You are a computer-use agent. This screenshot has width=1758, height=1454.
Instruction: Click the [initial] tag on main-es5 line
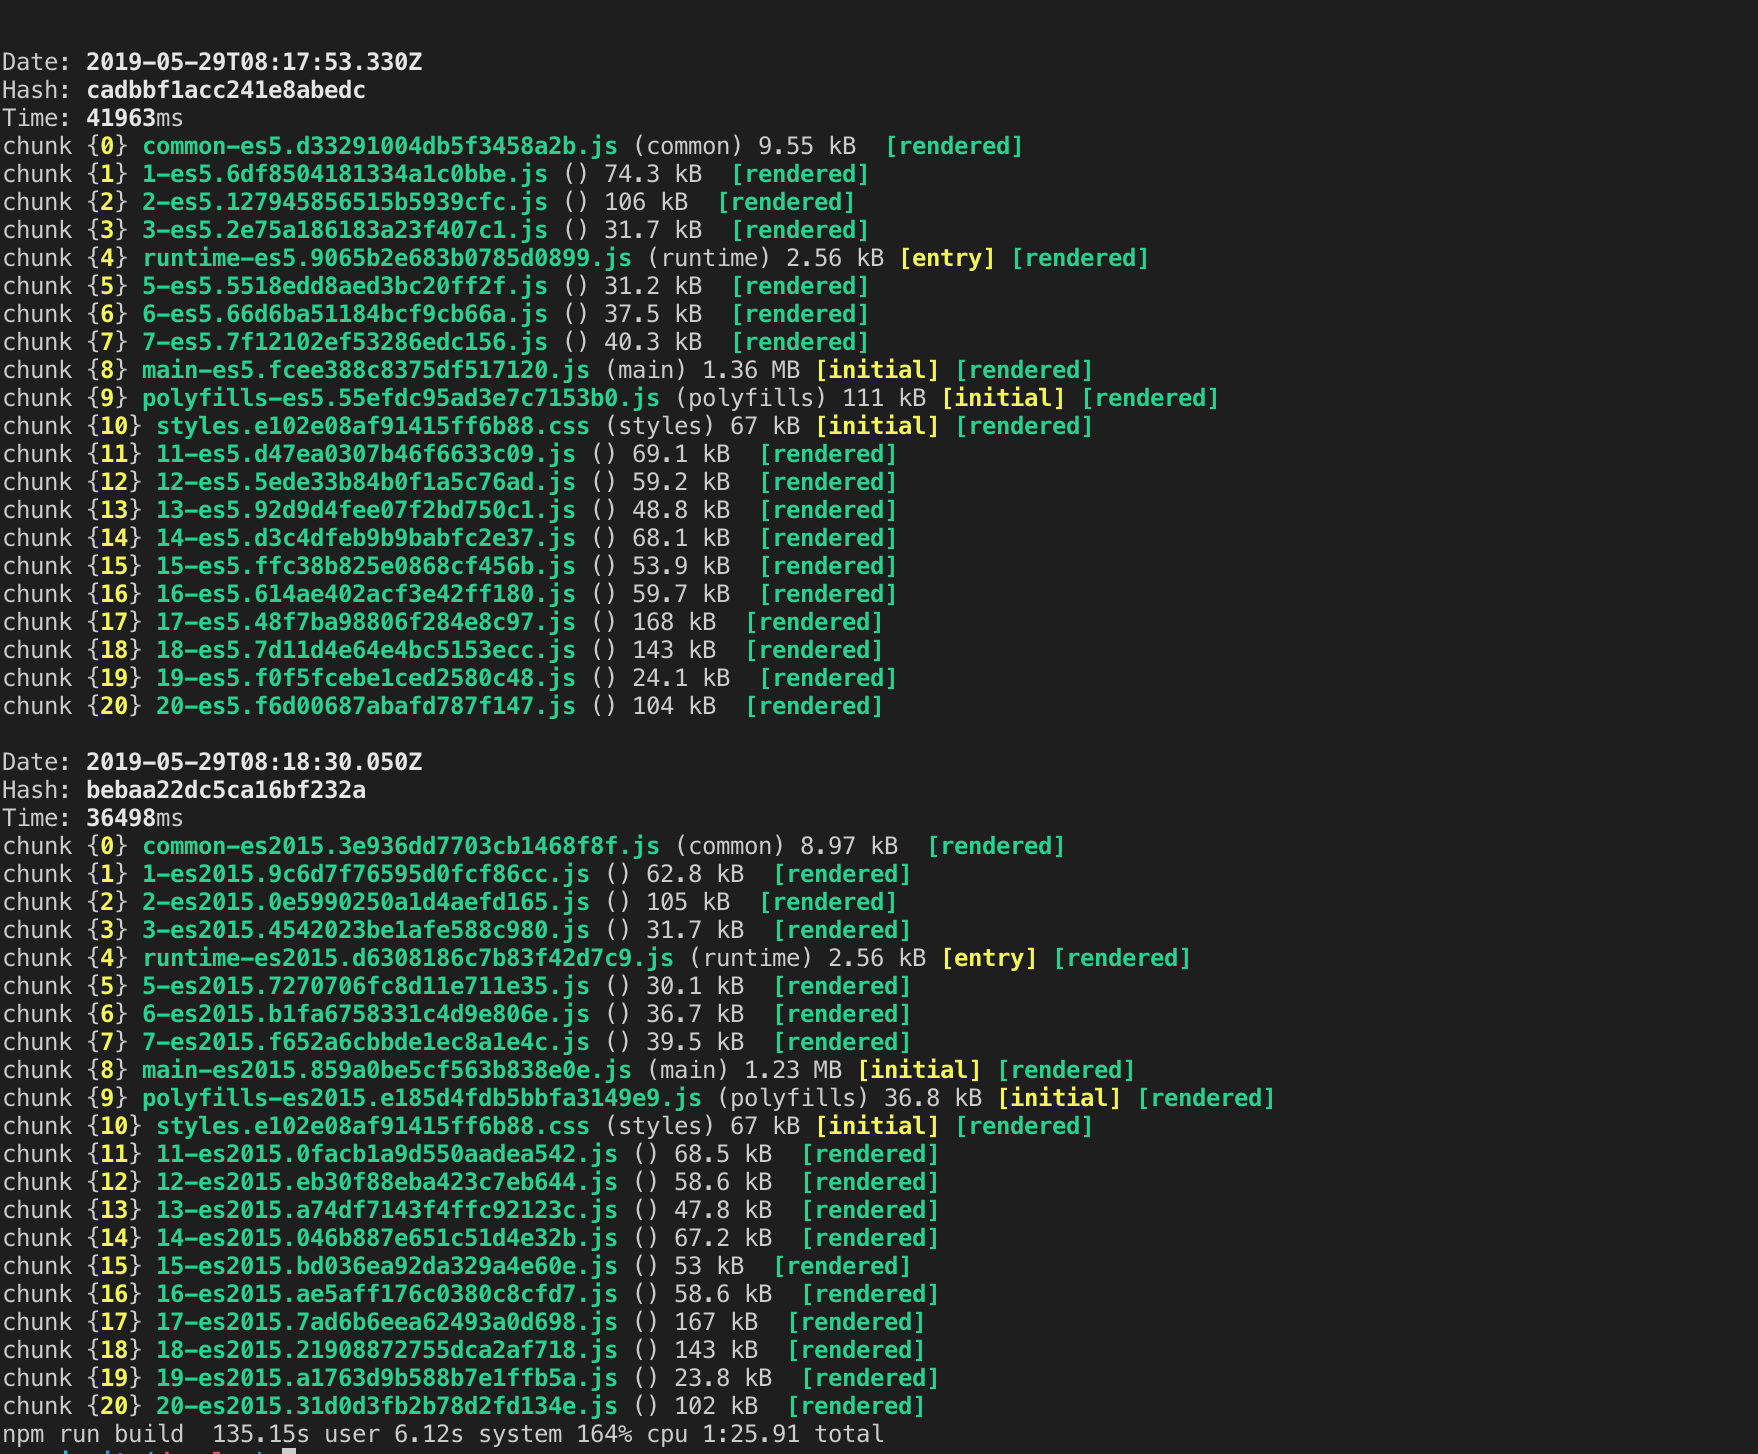(878, 370)
